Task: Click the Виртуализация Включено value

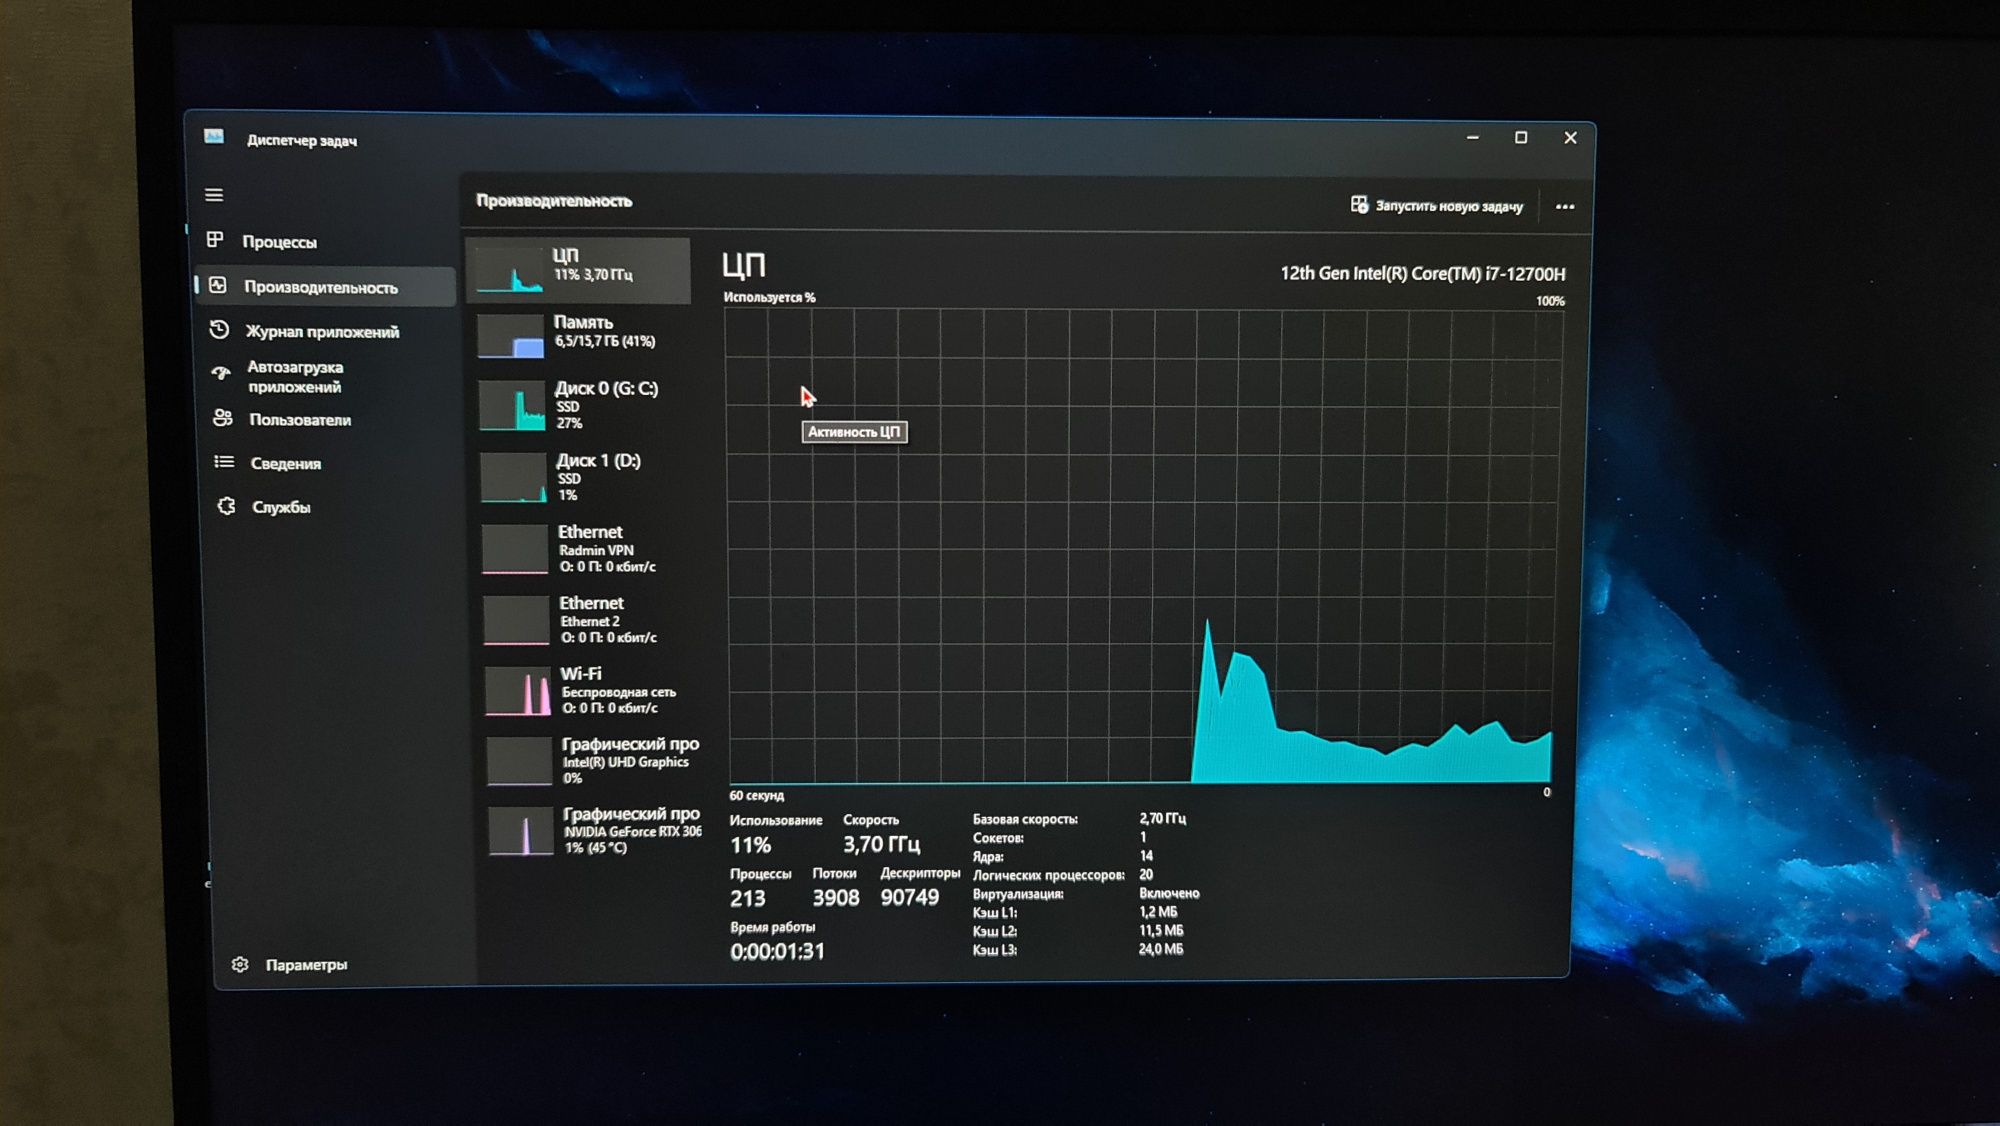Action: [x=1169, y=893]
